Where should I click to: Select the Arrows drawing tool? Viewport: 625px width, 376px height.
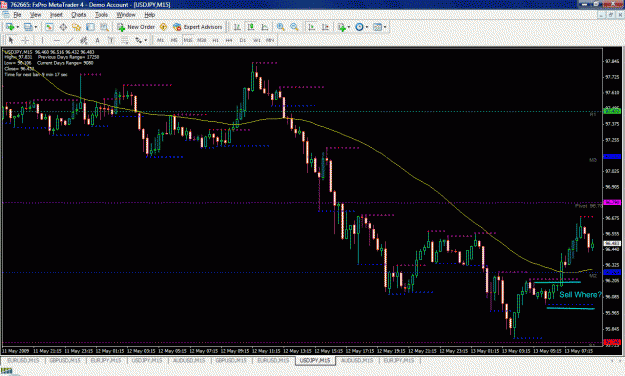click(x=138, y=40)
